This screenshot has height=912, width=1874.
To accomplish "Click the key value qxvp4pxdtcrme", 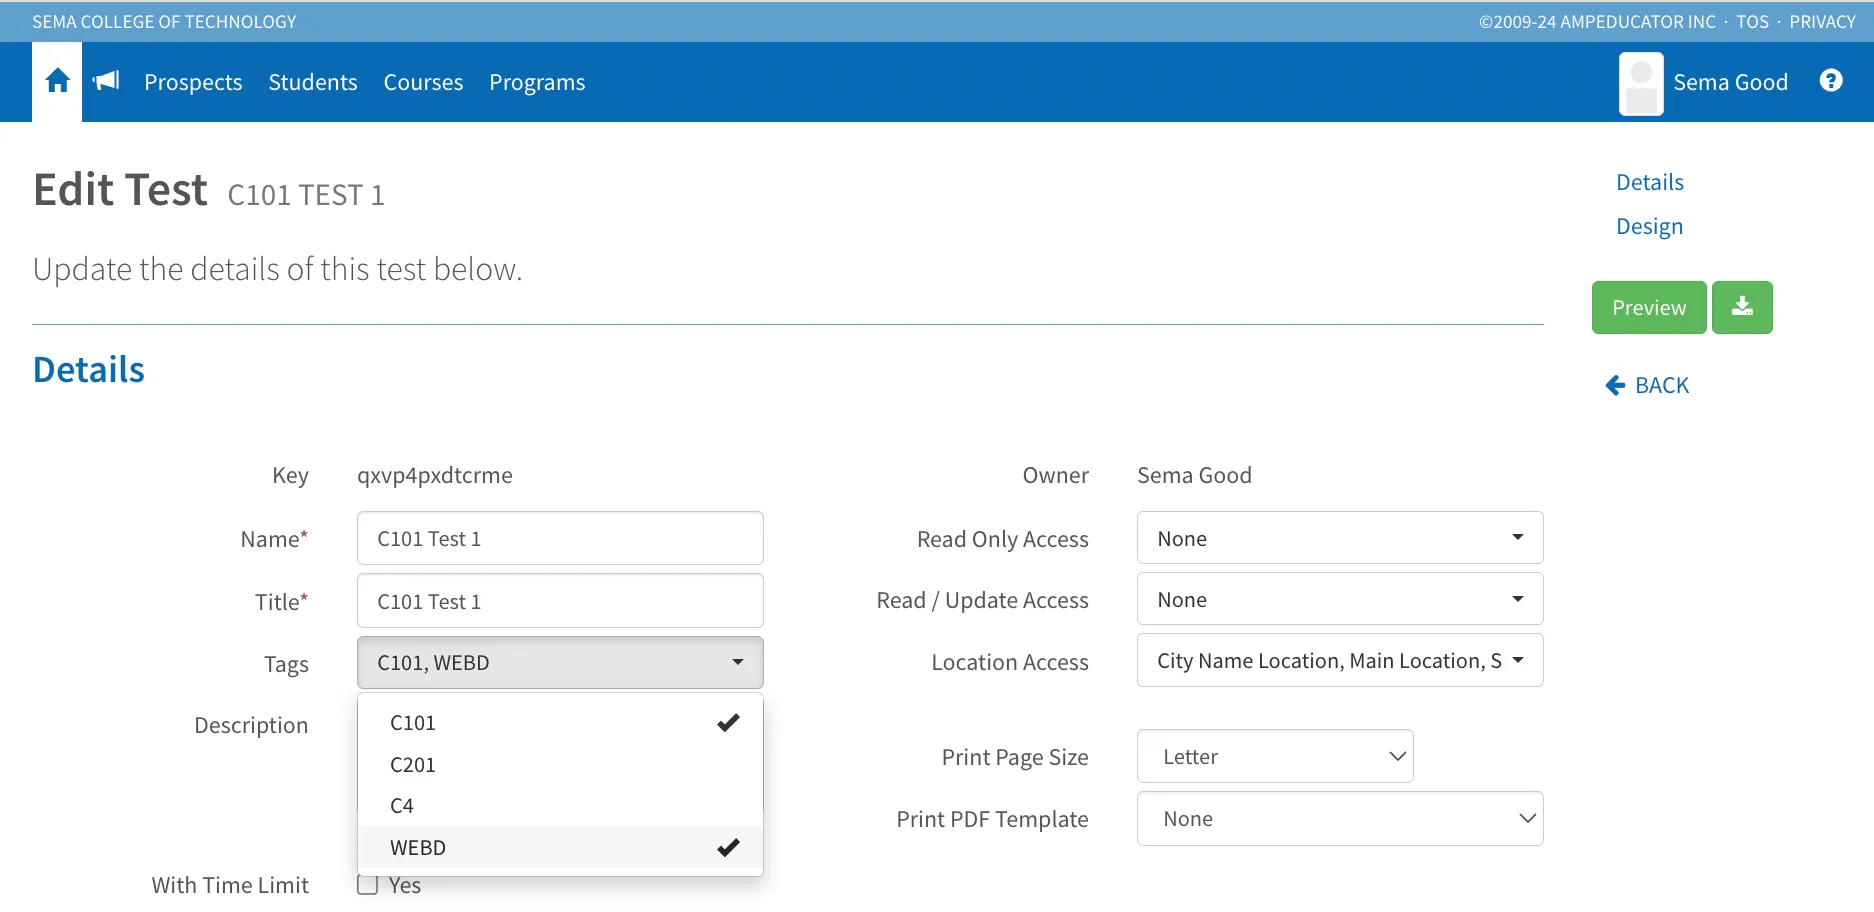I will pos(435,475).
